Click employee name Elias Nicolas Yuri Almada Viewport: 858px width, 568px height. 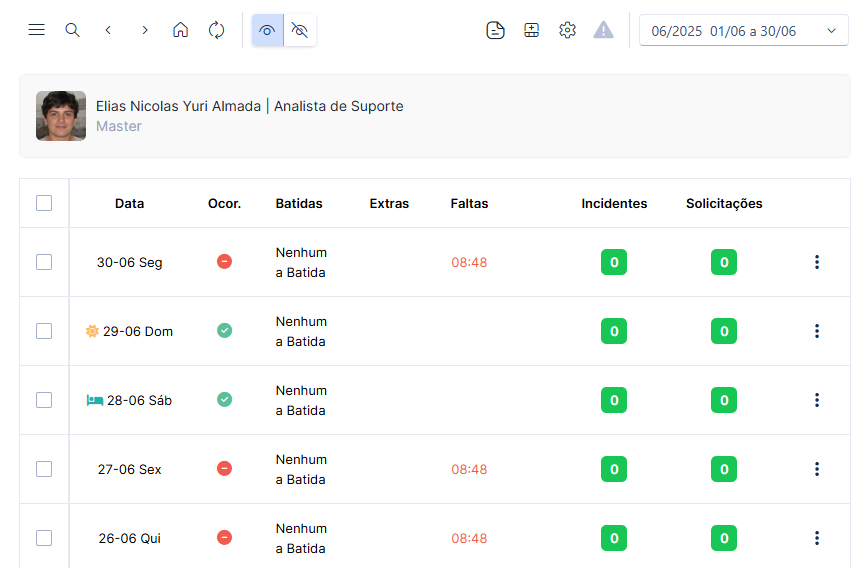pyautogui.click(x=178, y=106)
